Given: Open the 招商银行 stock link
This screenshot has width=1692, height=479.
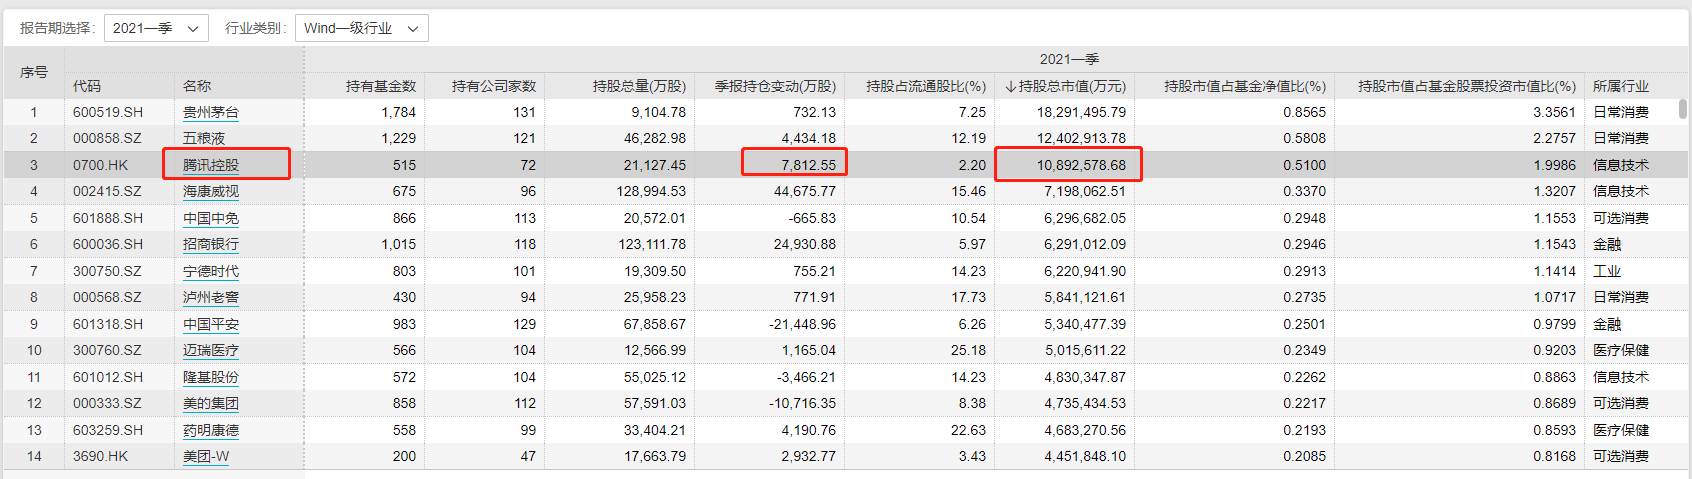Looking at the screenshot, I should pos(211,244).
